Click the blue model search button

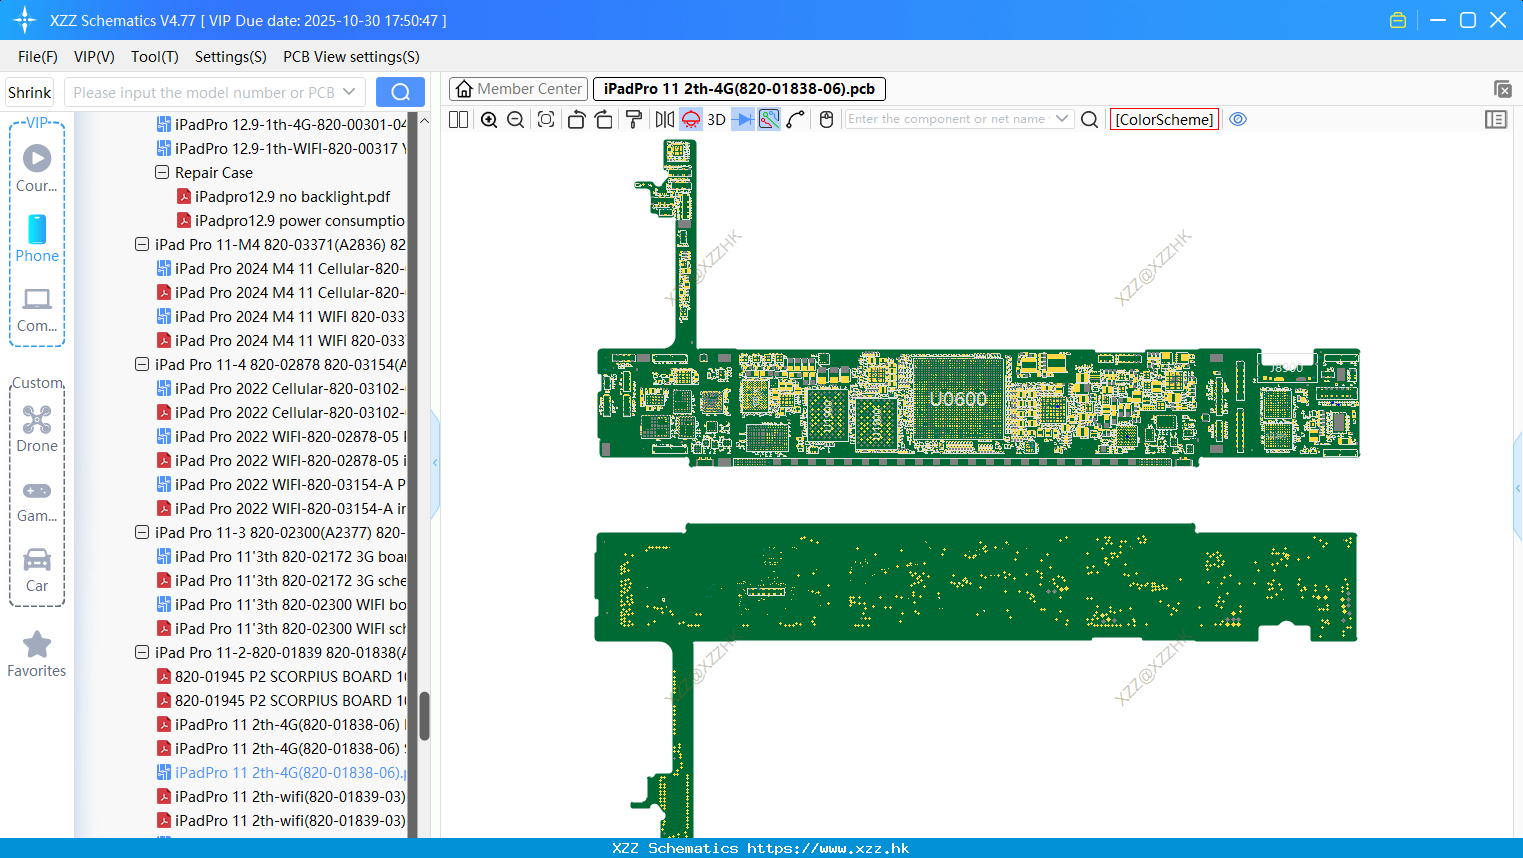point(400,92)
